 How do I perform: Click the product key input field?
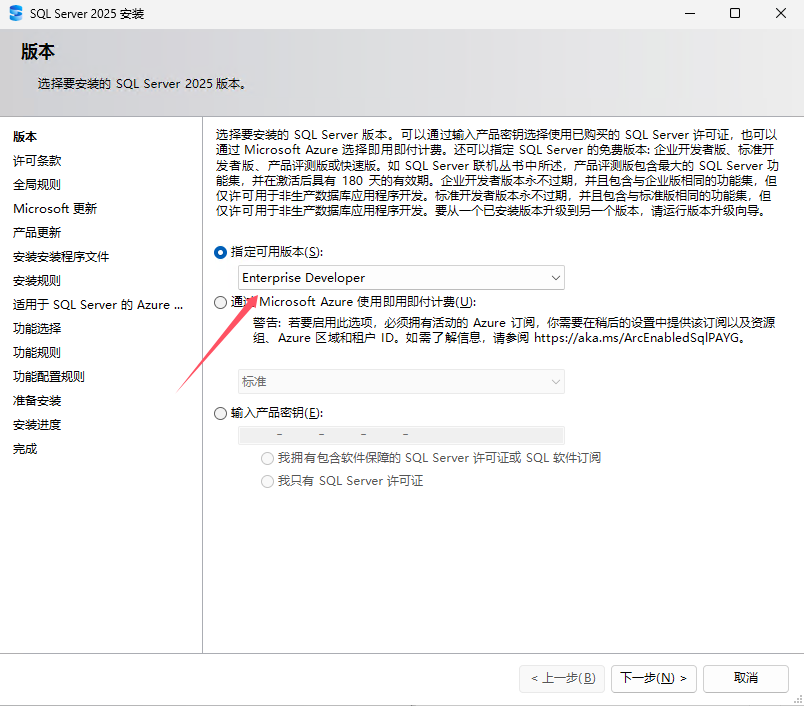click(x=400, y=434)
